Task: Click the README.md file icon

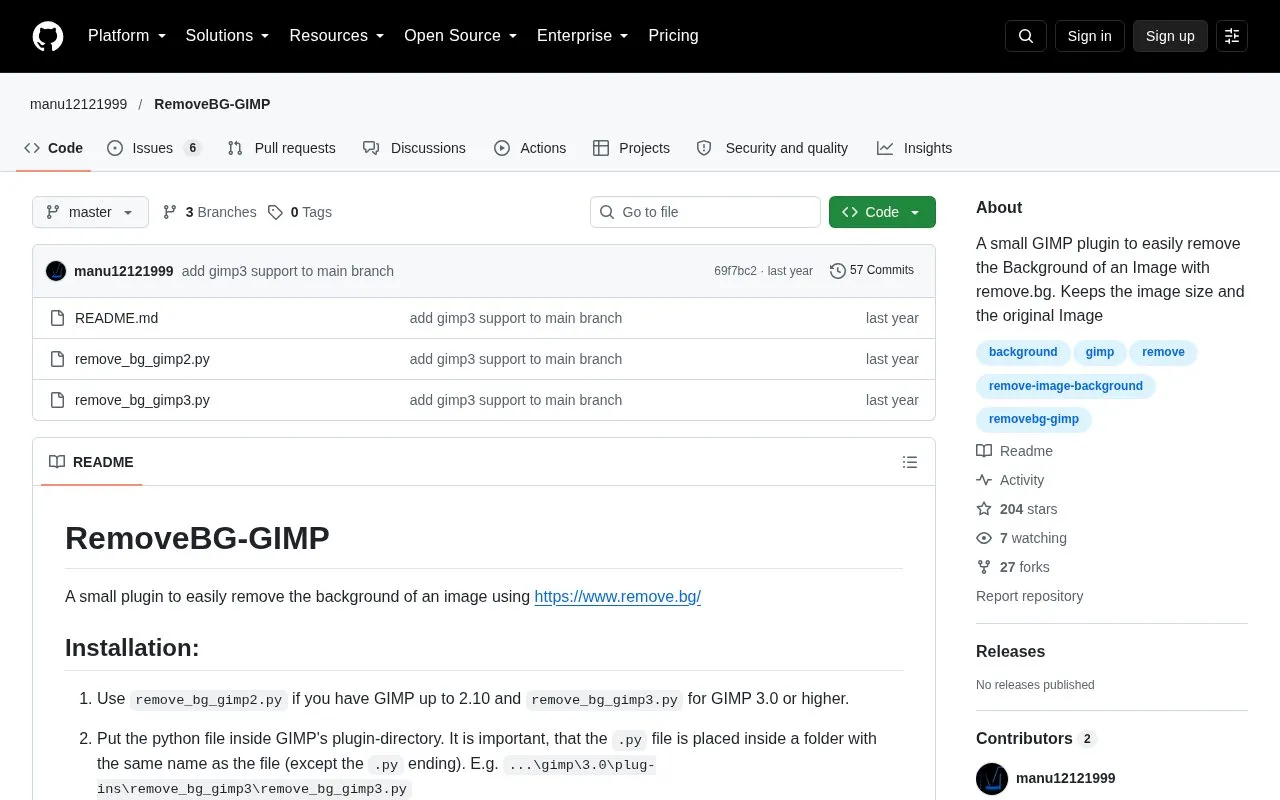Action: (57, 318)
